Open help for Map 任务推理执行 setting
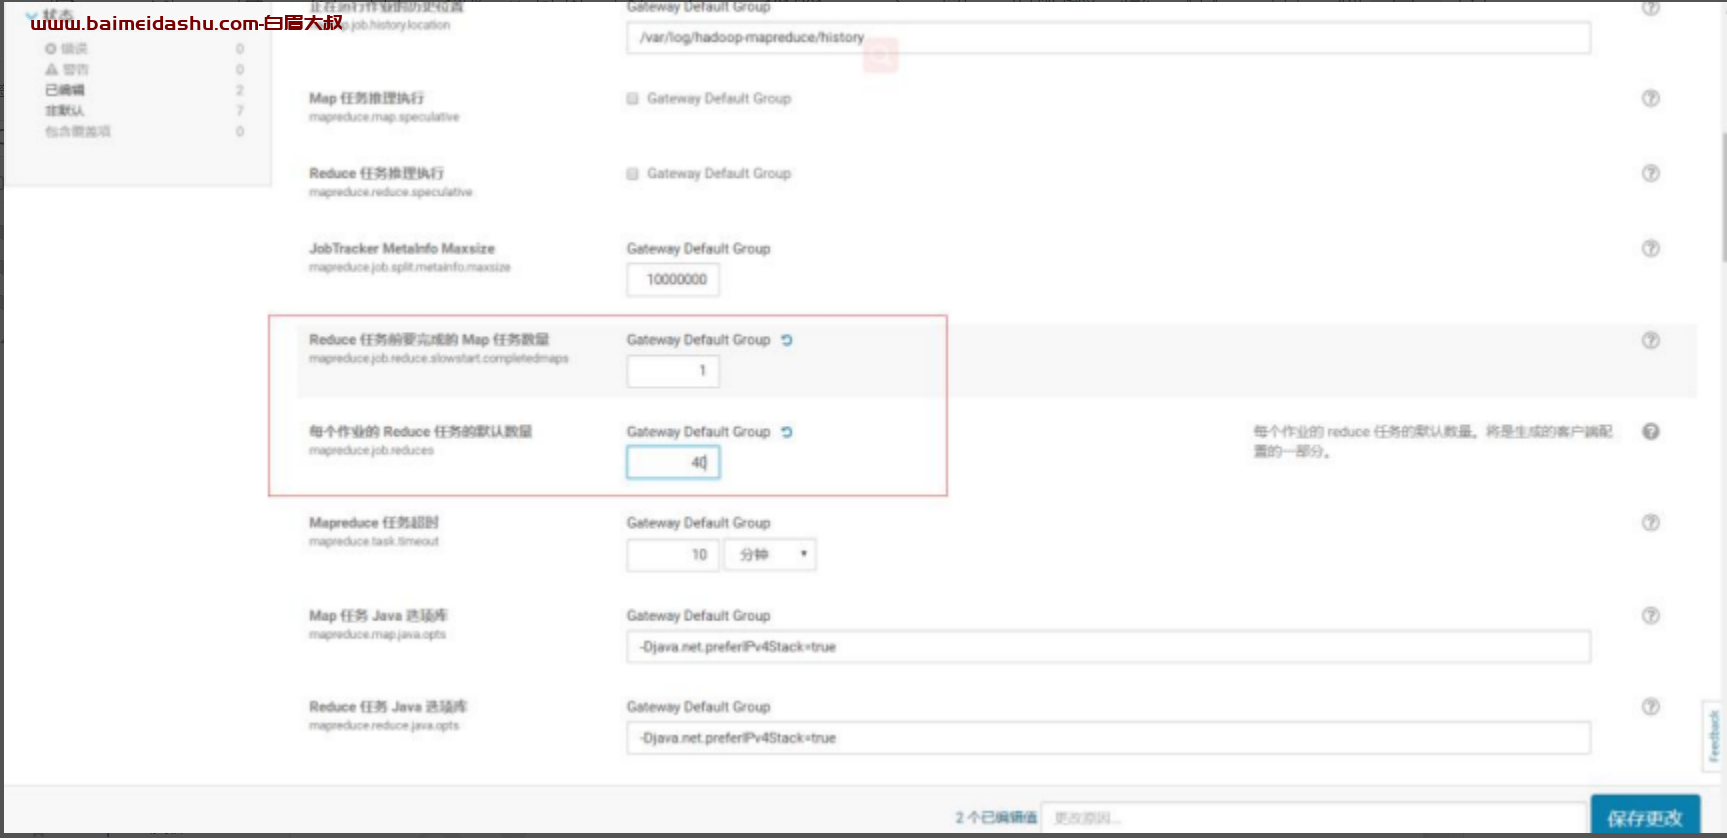1727x838 pixels. click(1650, 98)
